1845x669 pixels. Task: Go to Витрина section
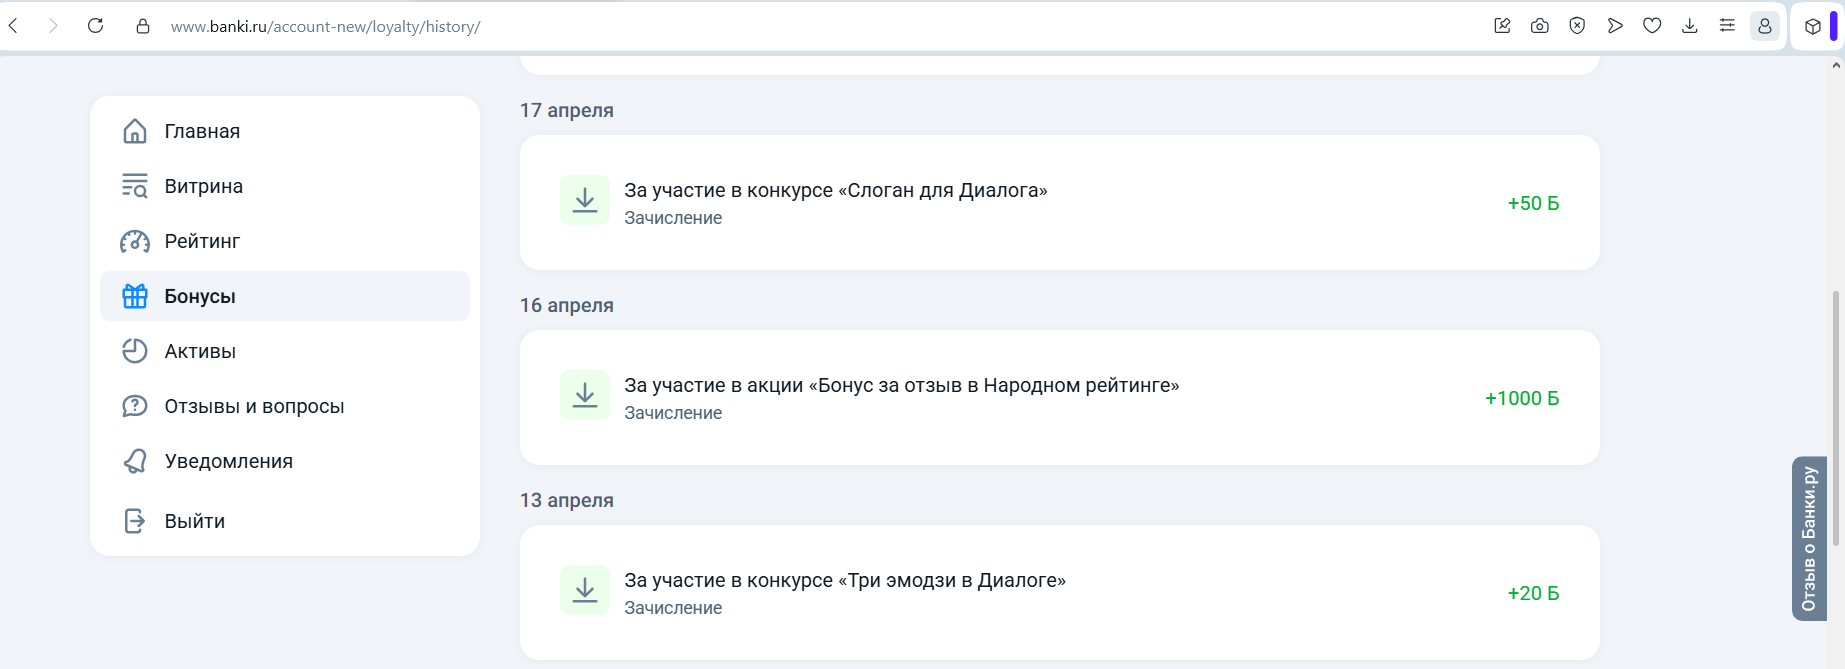[203, 186]
